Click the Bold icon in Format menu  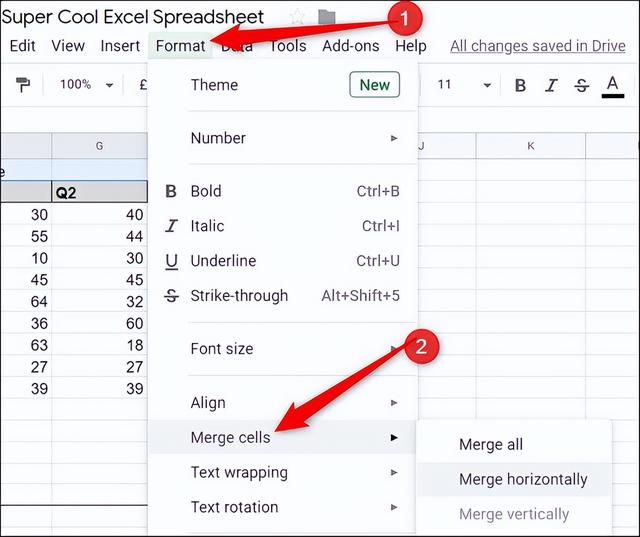click(x=171, y=191)
